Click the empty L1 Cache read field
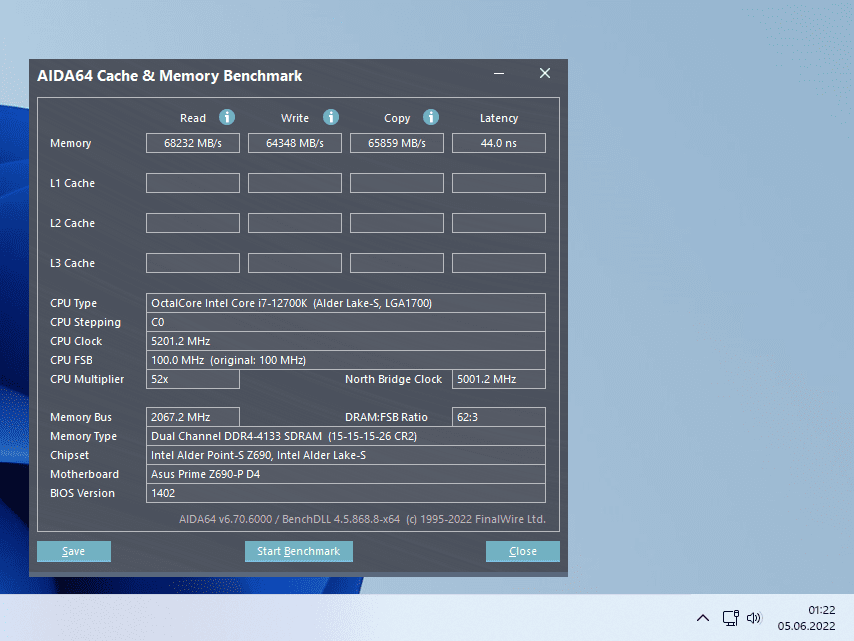The width and height of the screenshot is (854, 641). coord(193,183)
